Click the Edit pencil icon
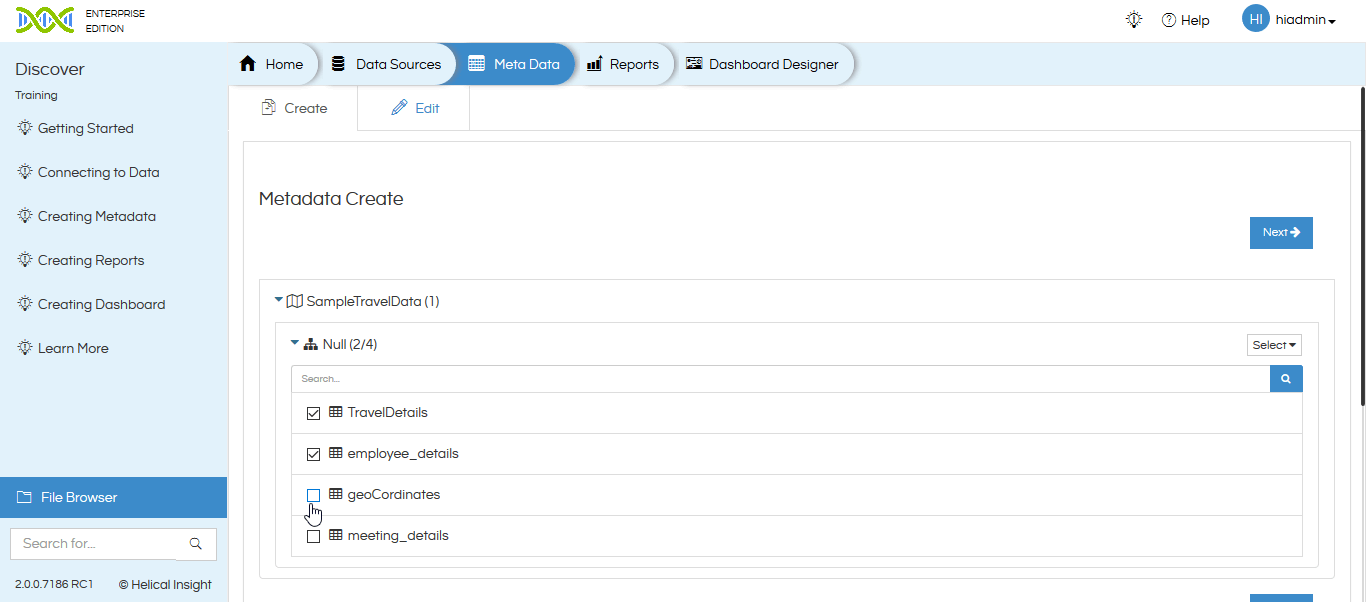This screenshot has height=602, width=1366. 399,108
